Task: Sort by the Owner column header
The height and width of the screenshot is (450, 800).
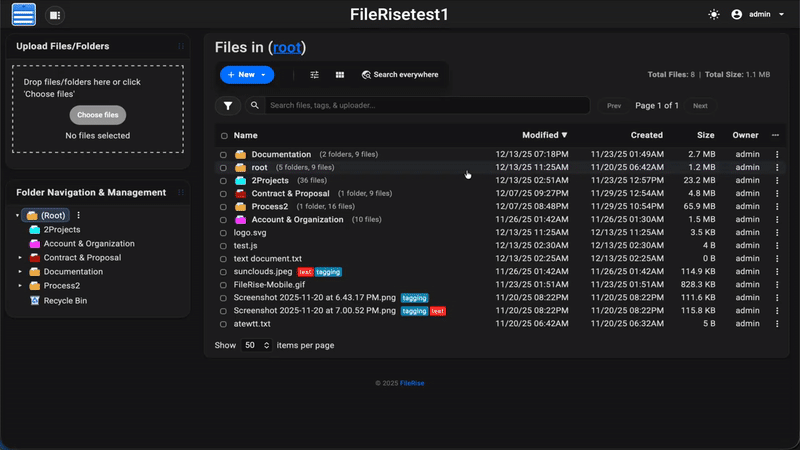Action: [745, 135]
